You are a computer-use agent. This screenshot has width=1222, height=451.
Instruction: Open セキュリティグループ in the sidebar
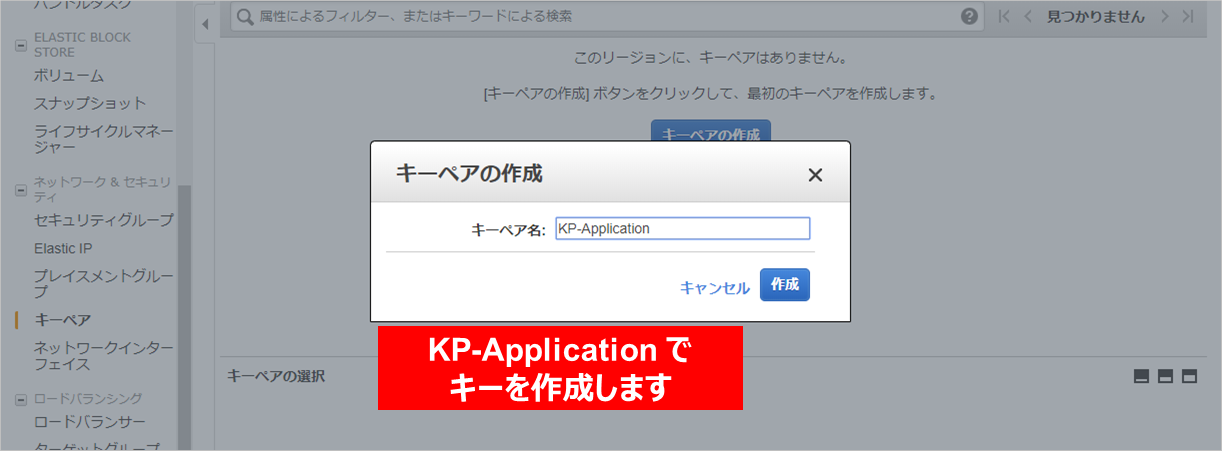pyautogui.click(x=103, y=220)
